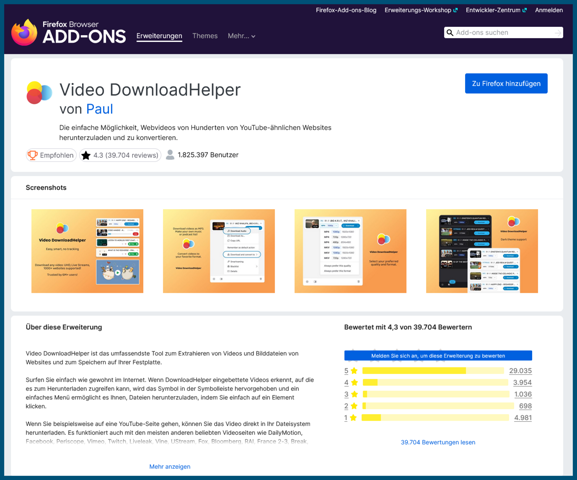Click the Video DownloadHelper add-on icon
Screen dimensions: 577x480
click(x=39, y=92)
